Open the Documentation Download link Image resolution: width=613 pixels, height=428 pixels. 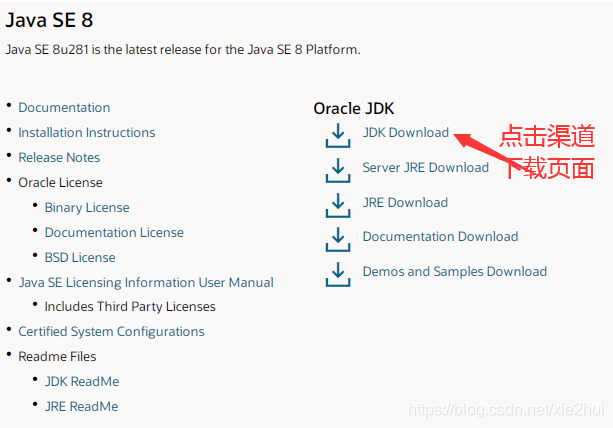coord(441,236)
